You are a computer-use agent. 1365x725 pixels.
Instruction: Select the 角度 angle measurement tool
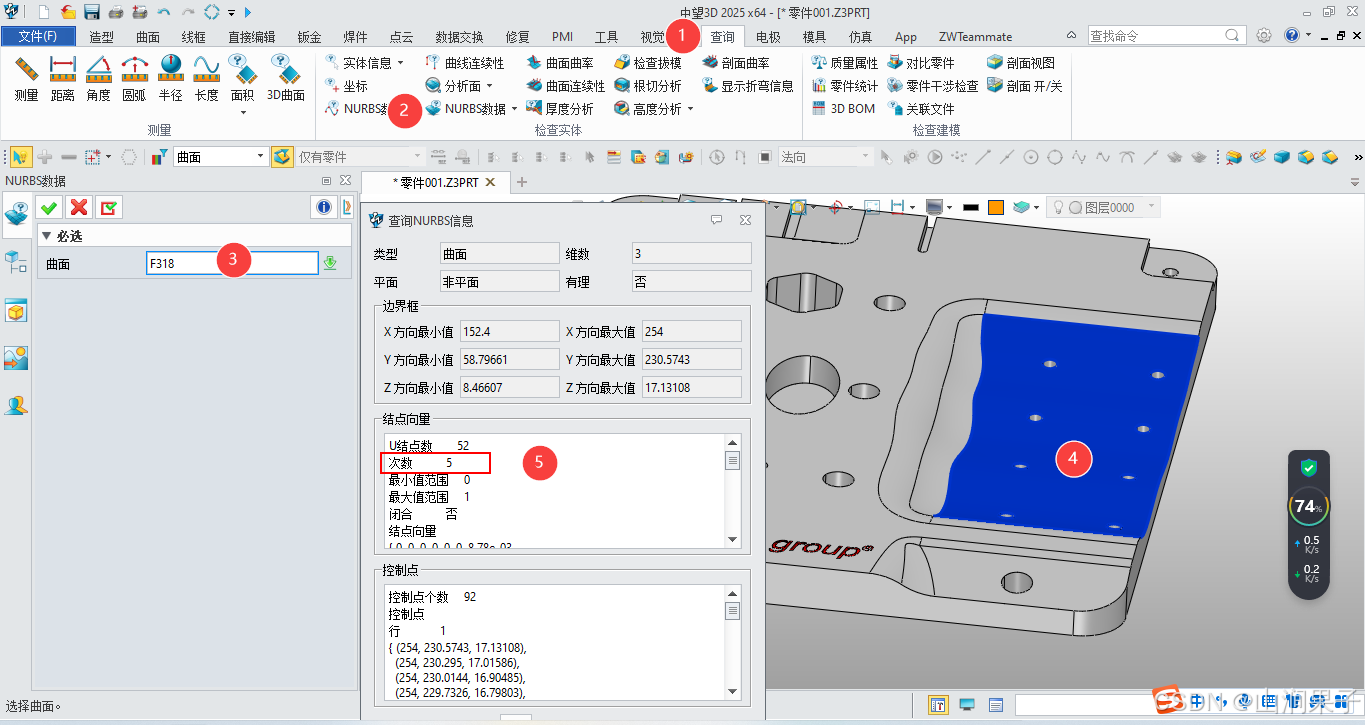(98, 79)
